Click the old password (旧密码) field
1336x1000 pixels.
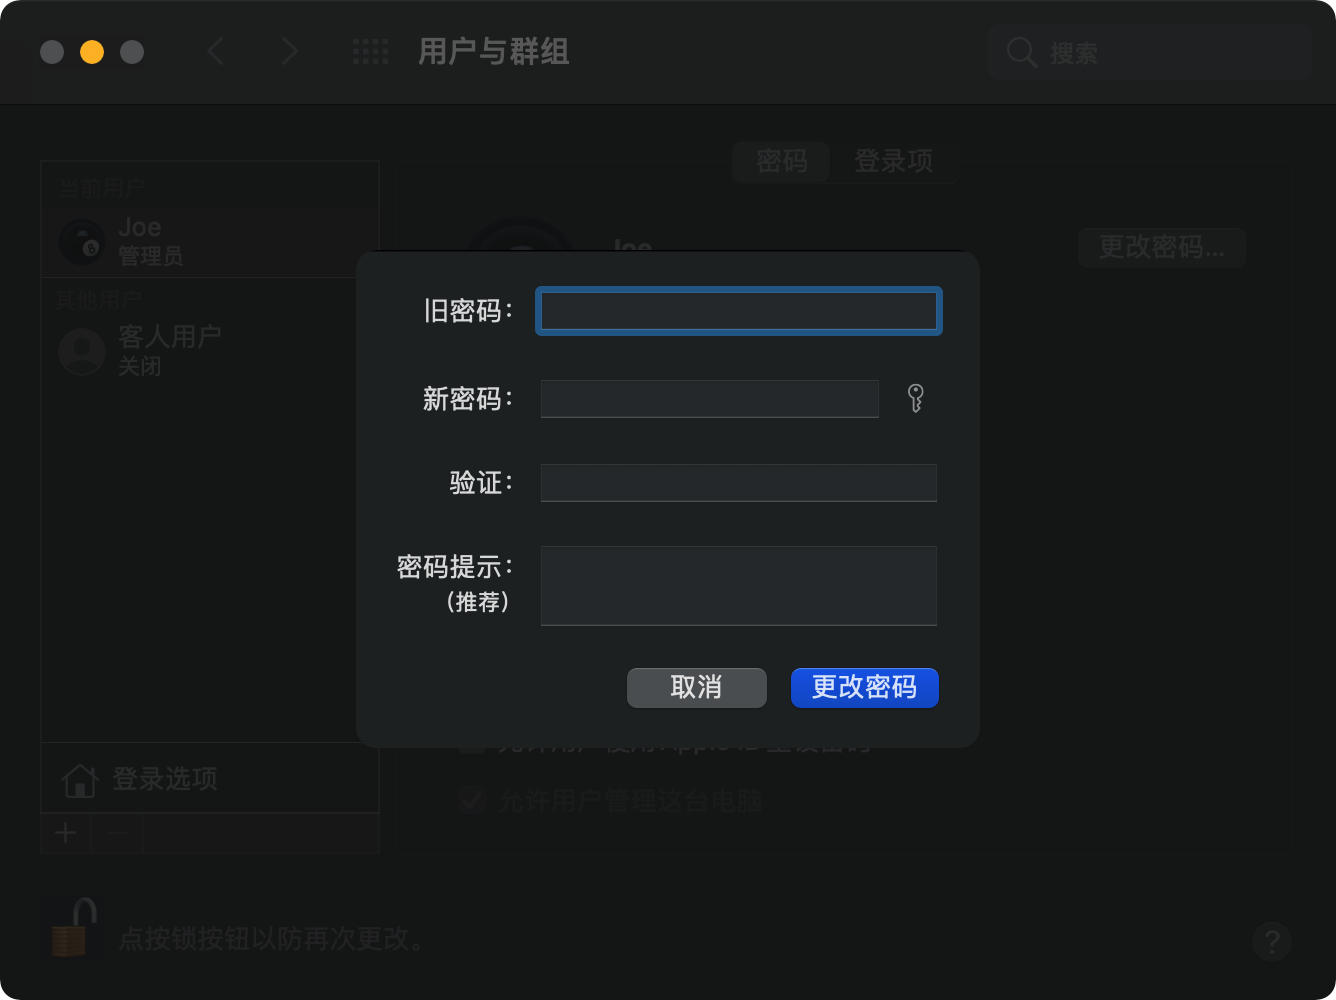[x=738, y=311]
